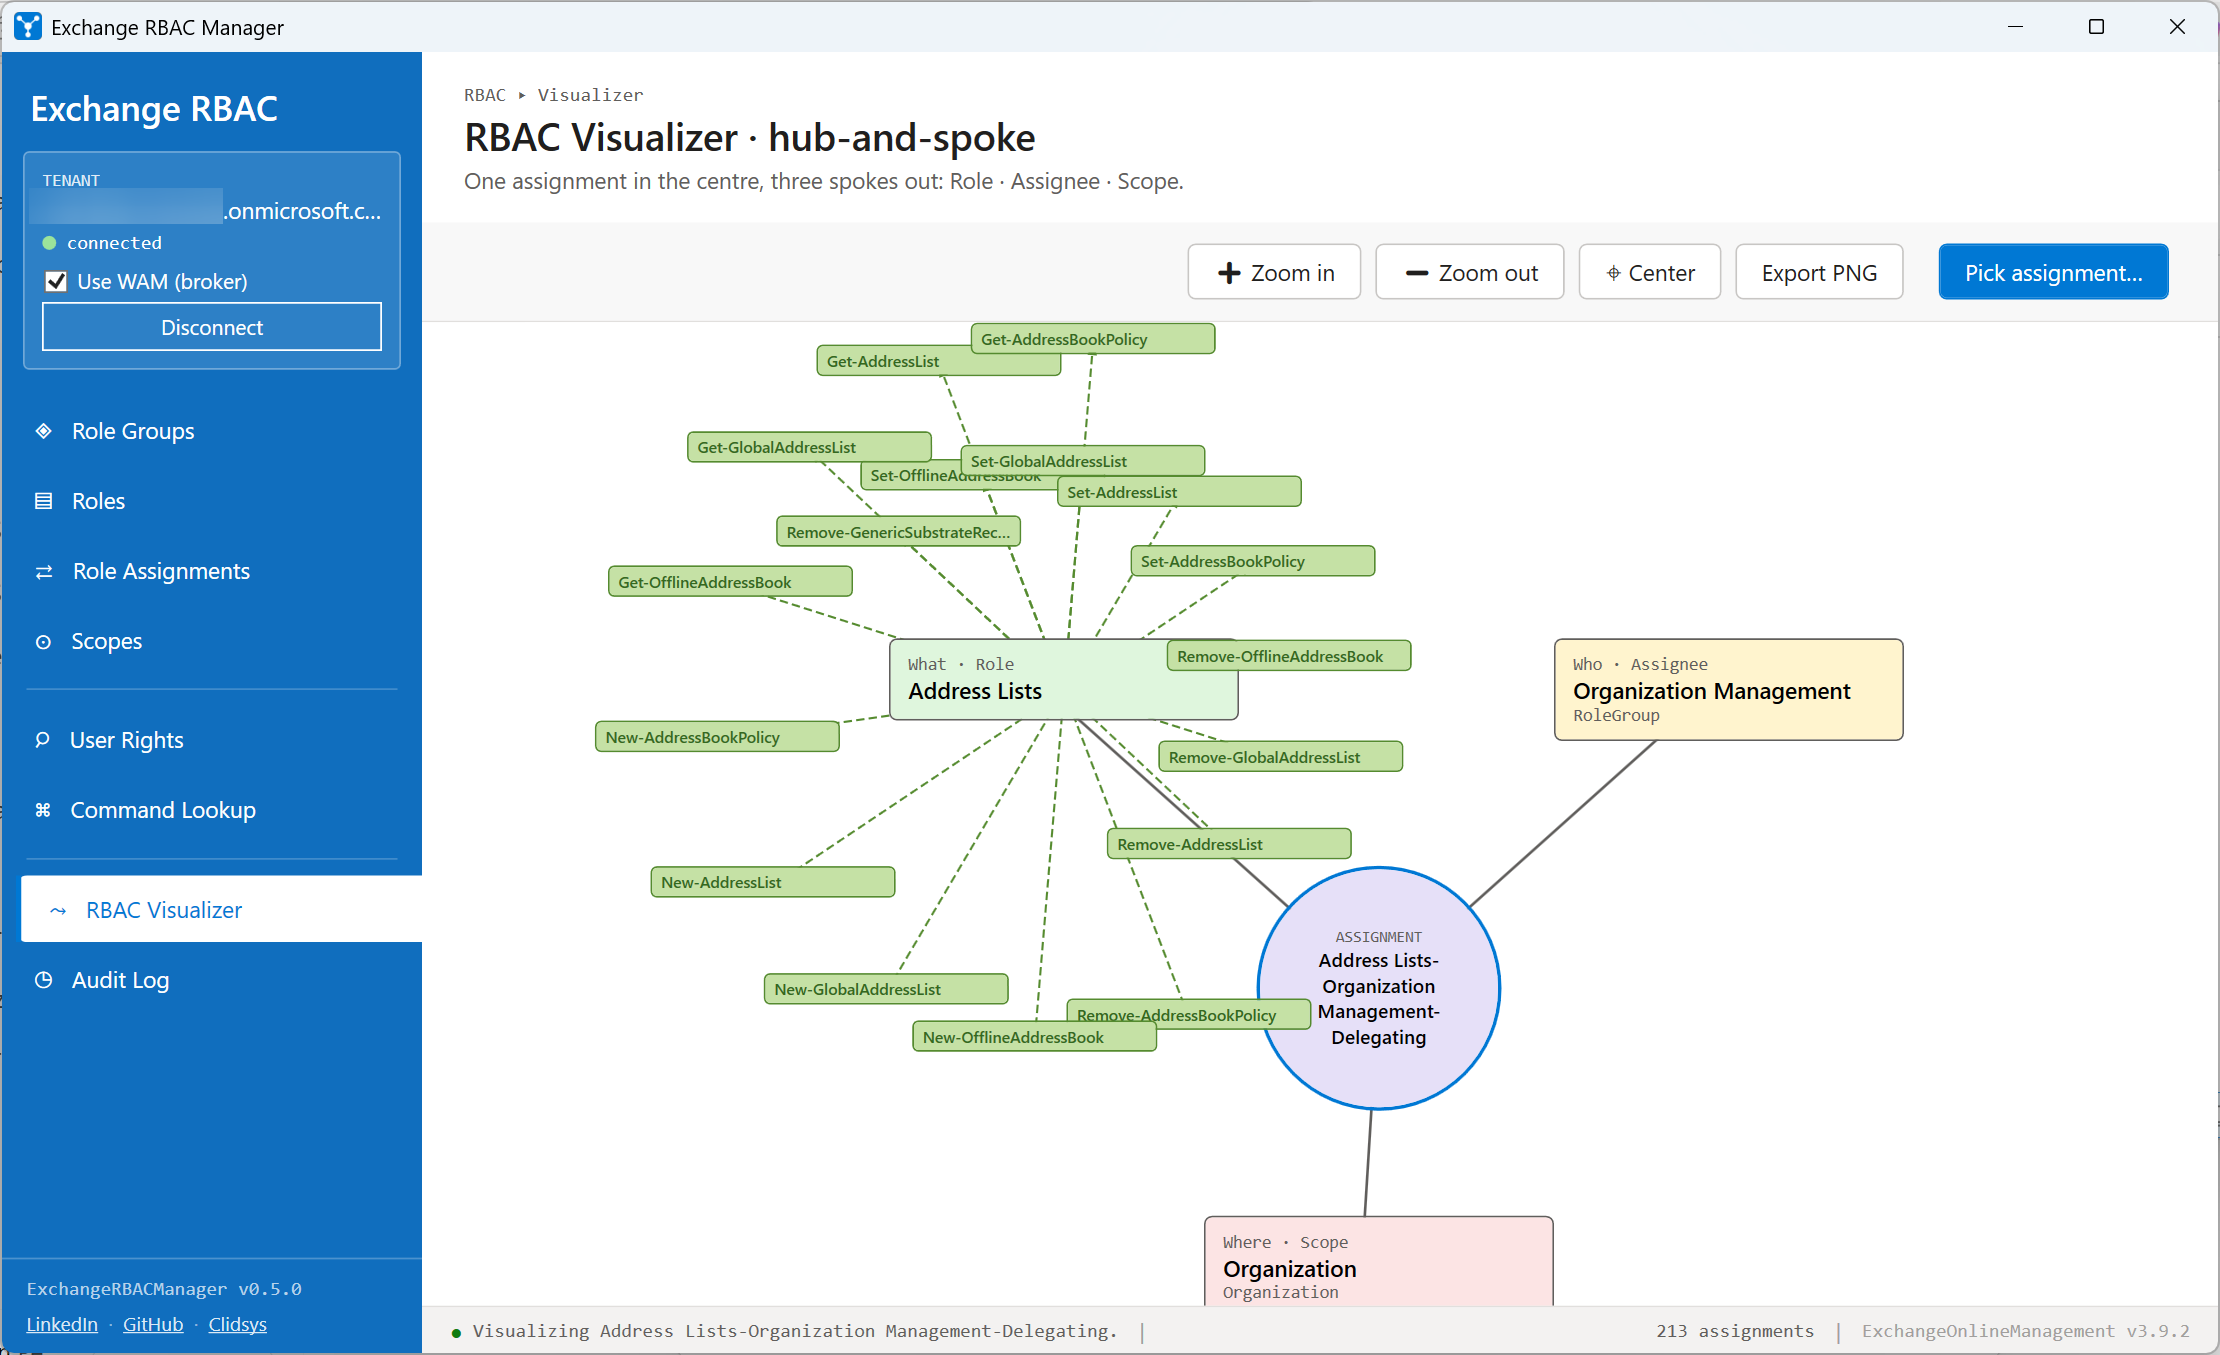Click the New-GlobalAddressList node
2220x1355 pixels.
pos(886,989)
